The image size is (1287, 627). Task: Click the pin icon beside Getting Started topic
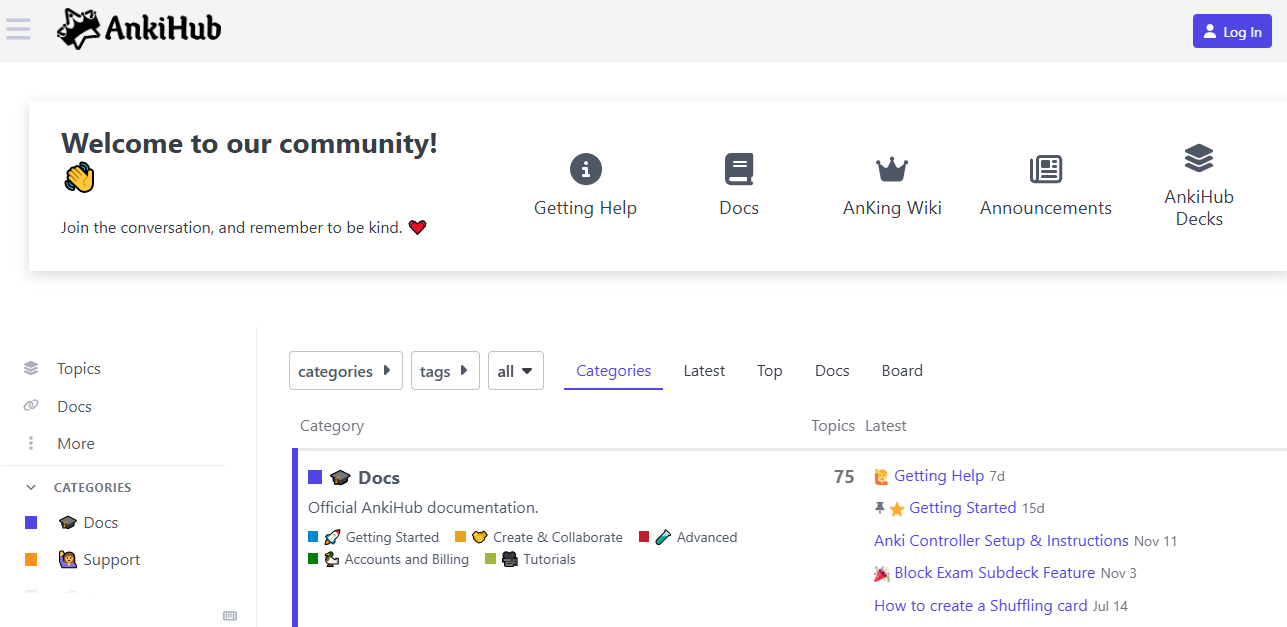880,508
